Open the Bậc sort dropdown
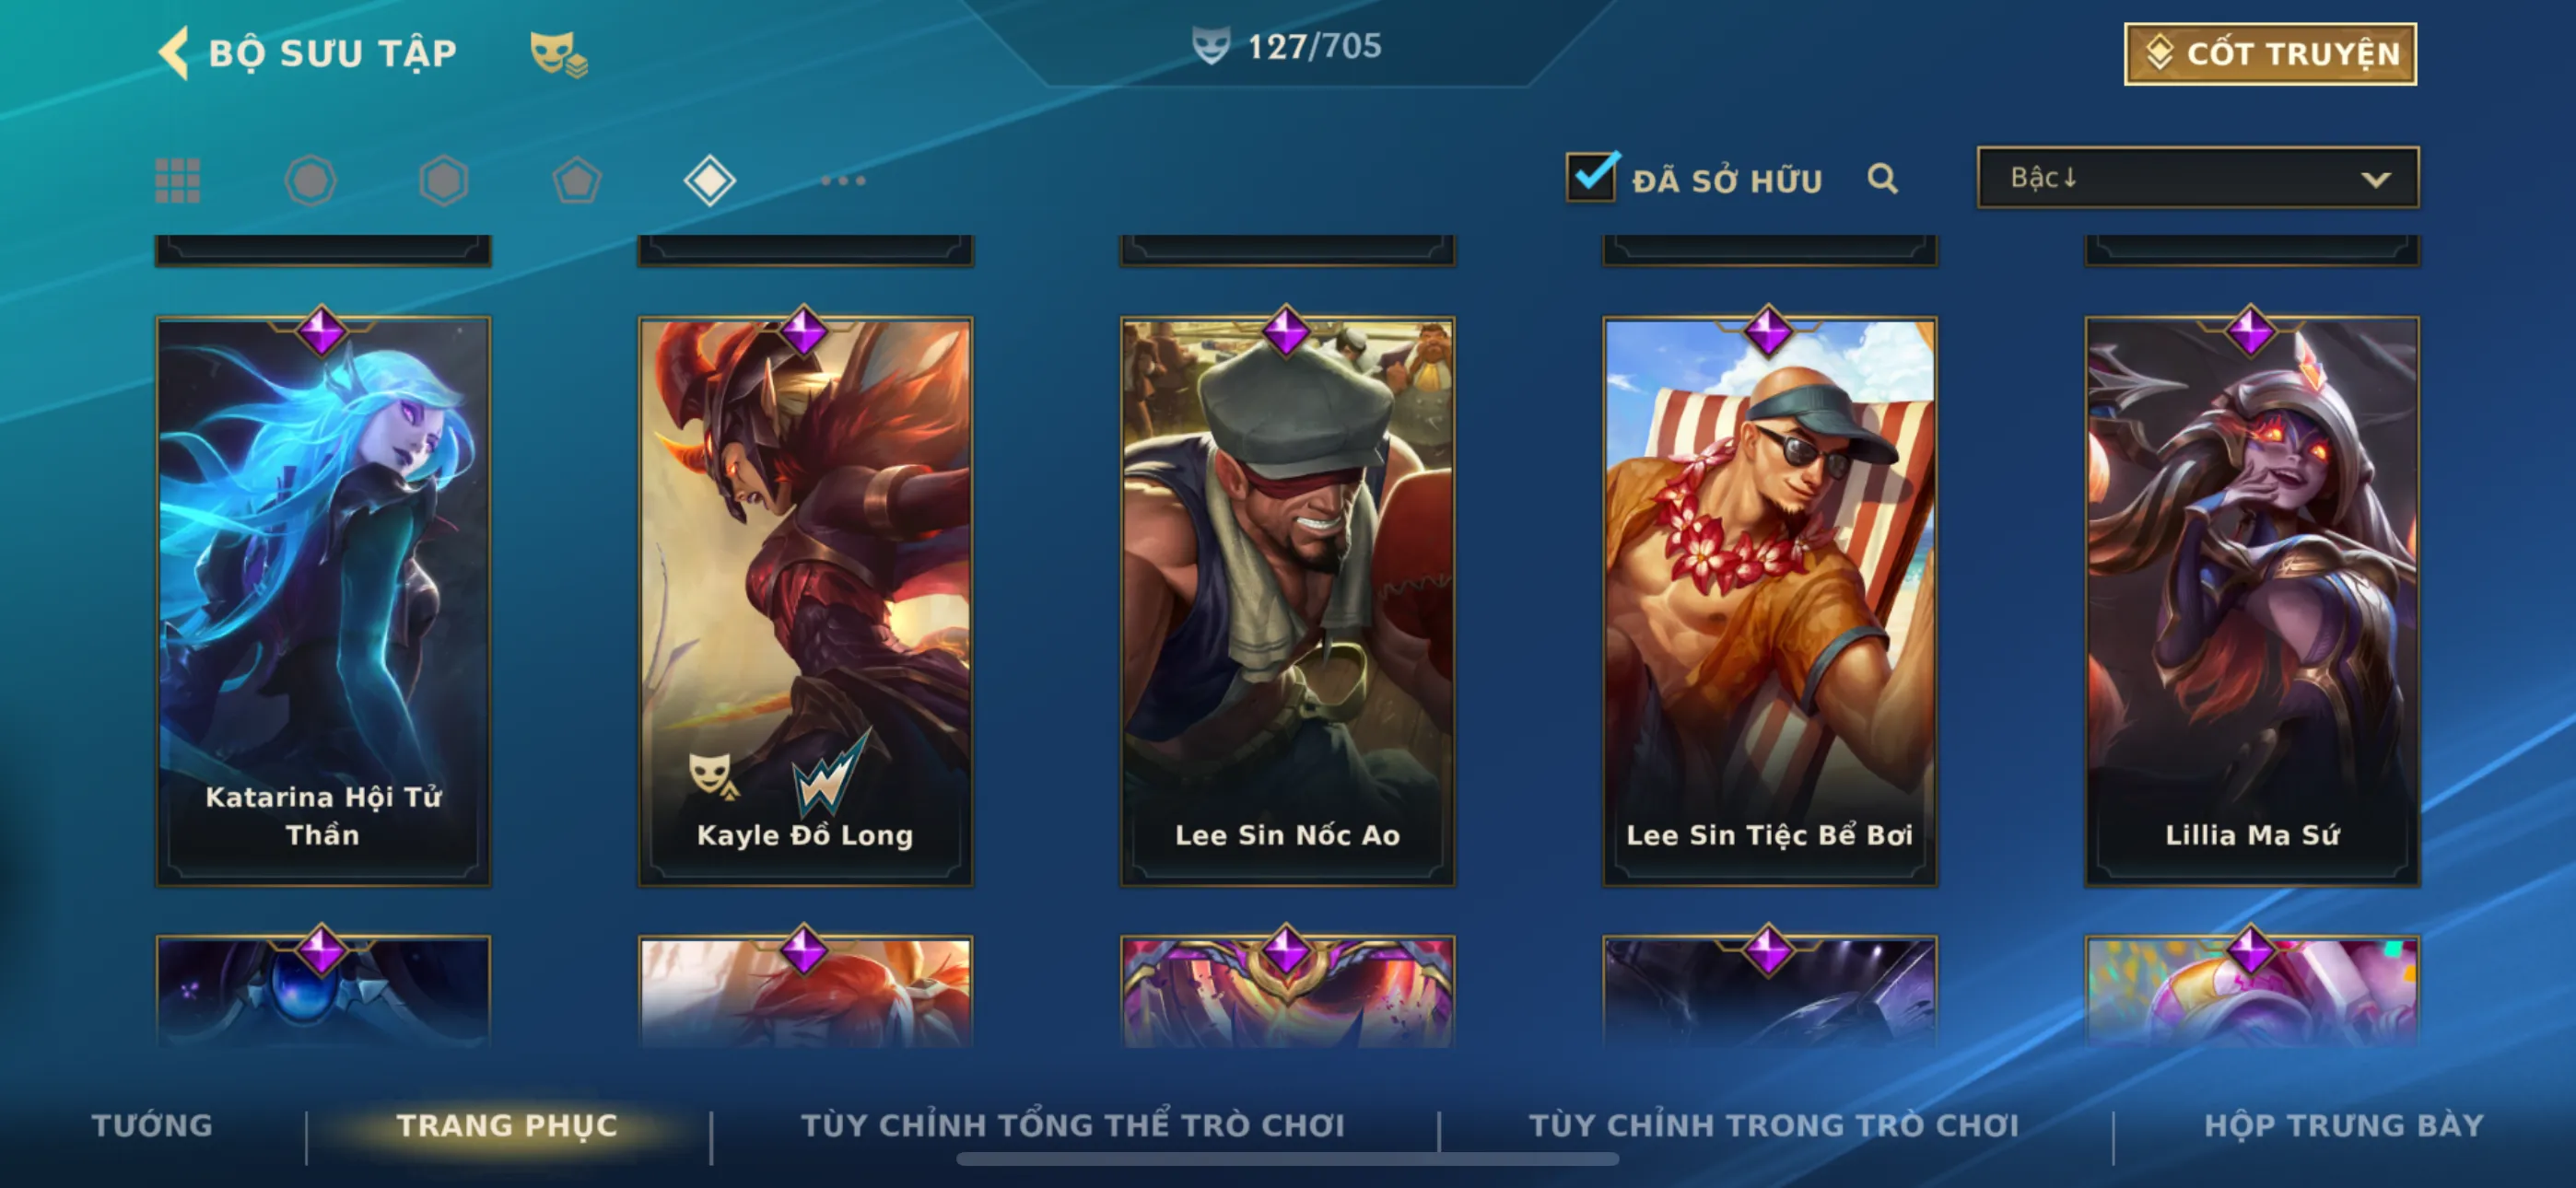The height and width of the screenshot is (1188, 2576). coord(2198,178)
